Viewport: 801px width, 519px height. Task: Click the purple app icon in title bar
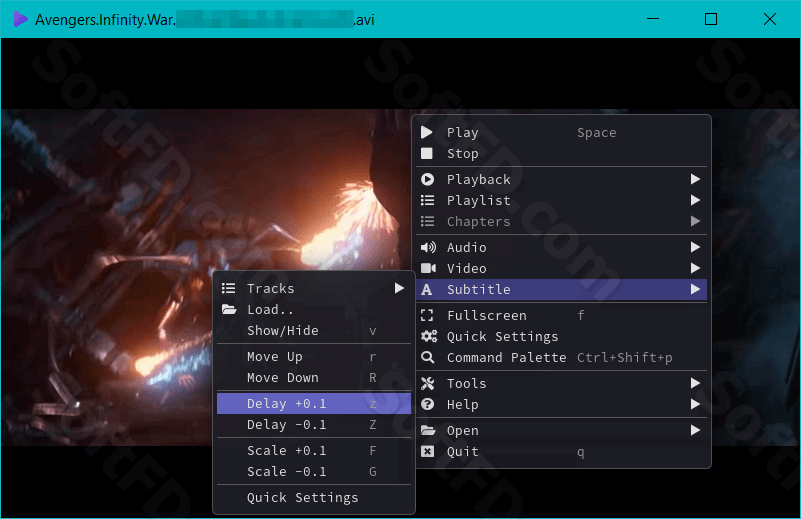[20, 19]
